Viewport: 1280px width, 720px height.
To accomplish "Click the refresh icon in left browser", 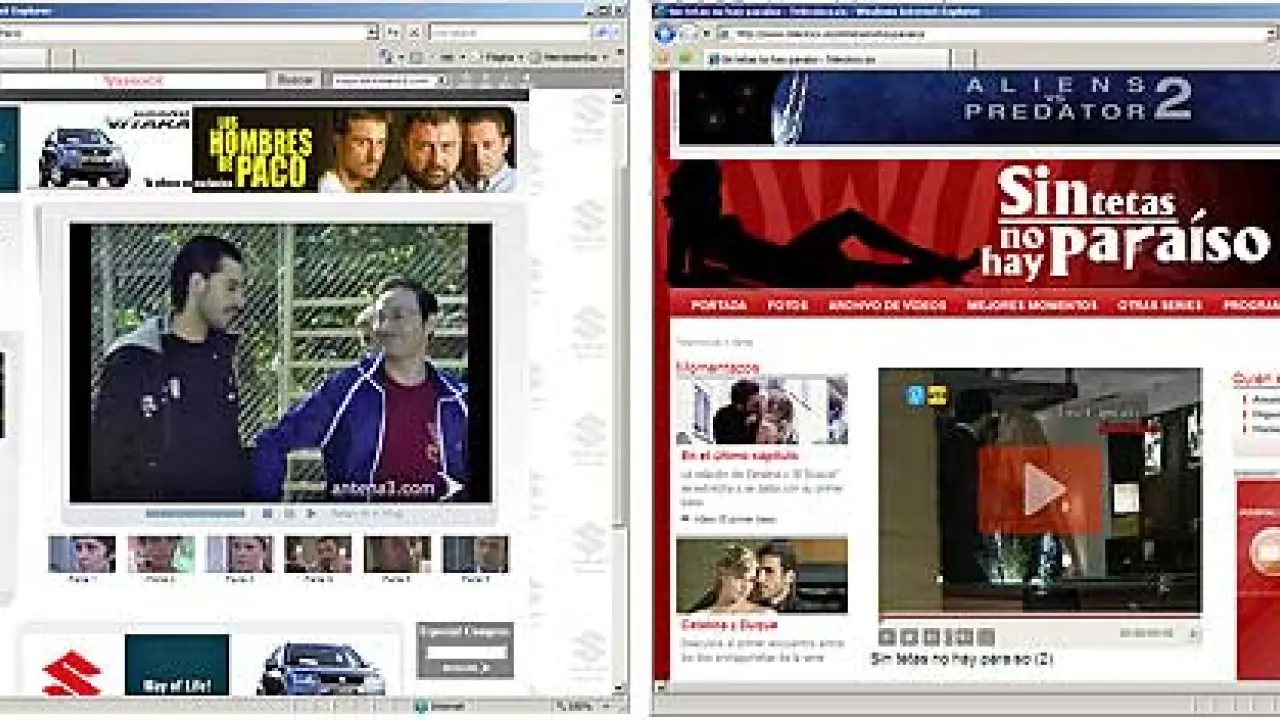I will [392, 33].
